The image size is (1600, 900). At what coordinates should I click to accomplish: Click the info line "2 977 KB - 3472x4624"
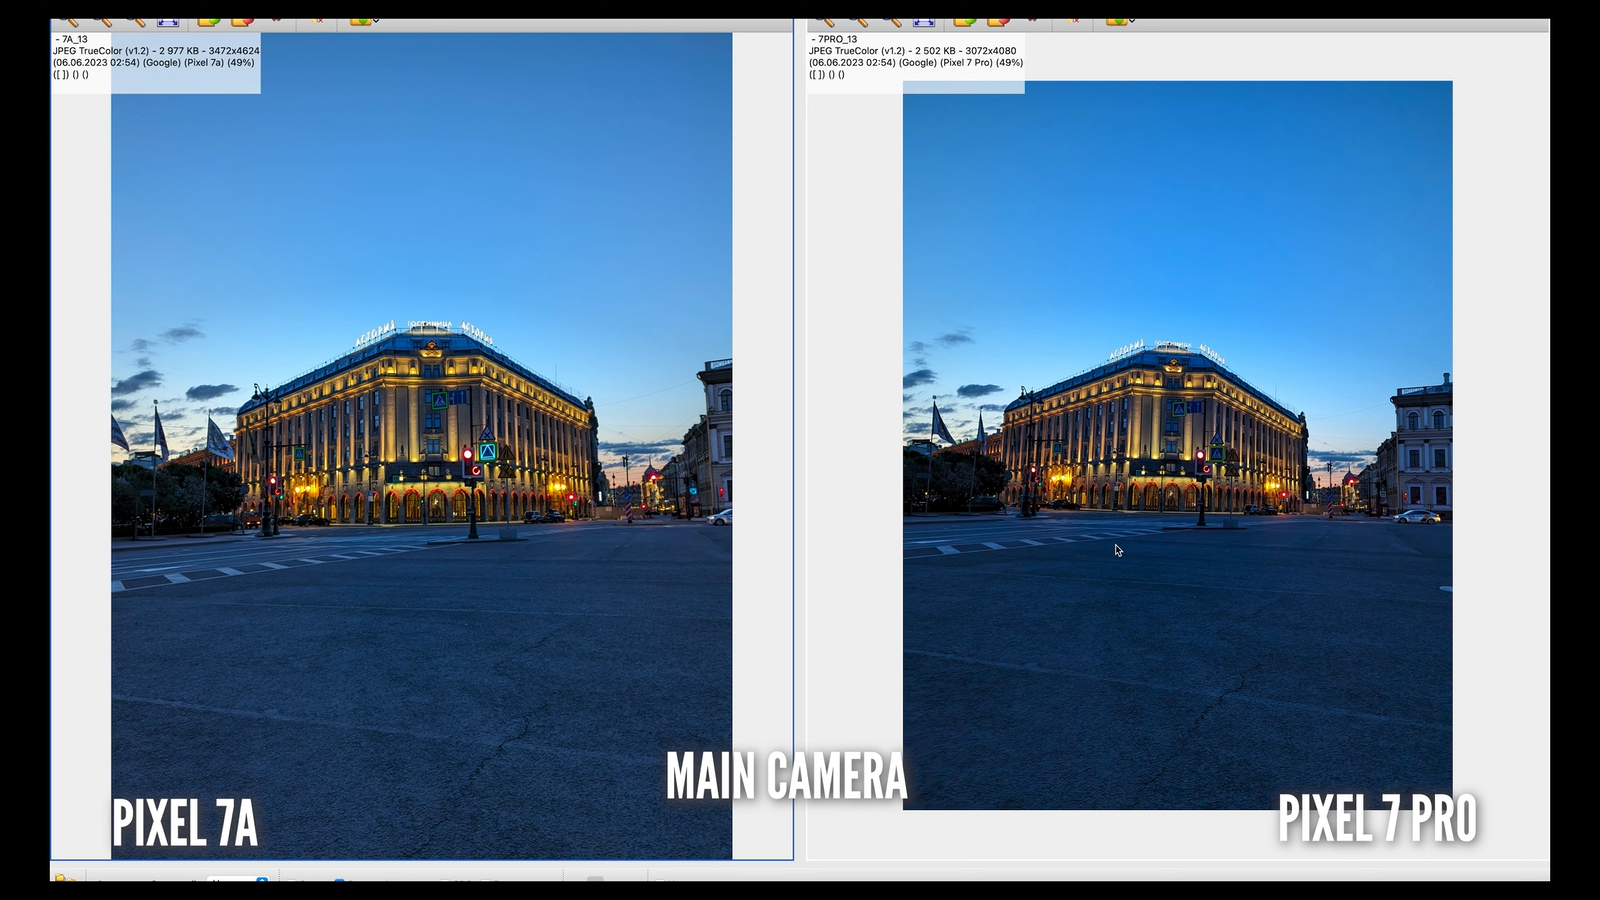coord(209,51)
